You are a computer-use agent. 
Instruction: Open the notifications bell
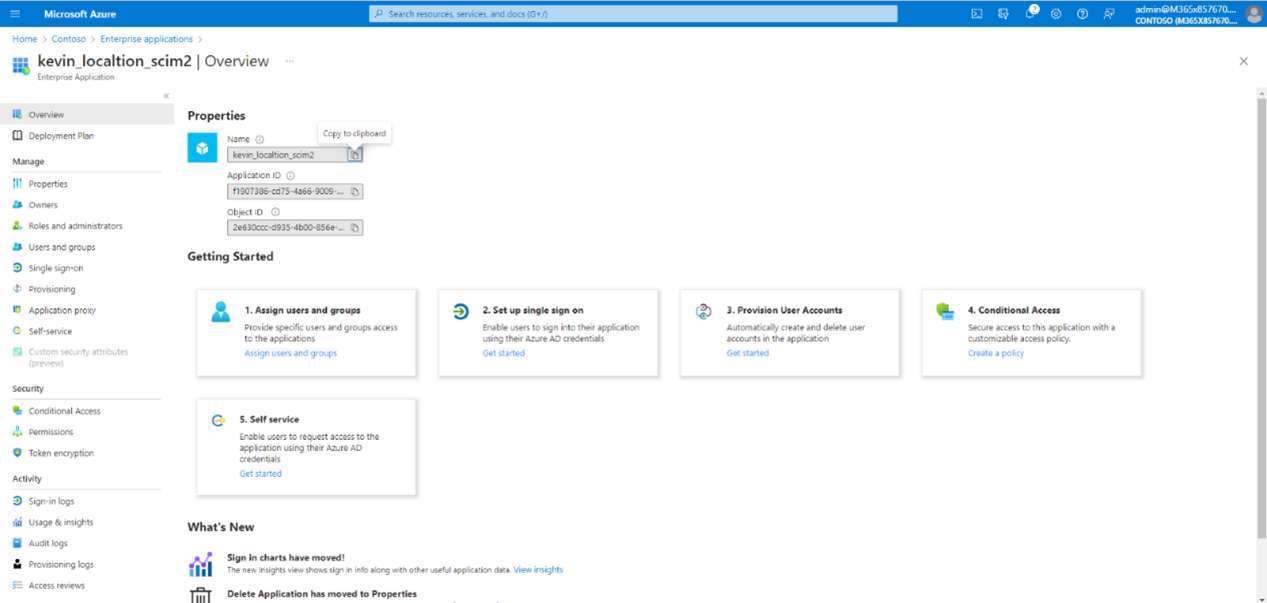tap(1030, 14)
